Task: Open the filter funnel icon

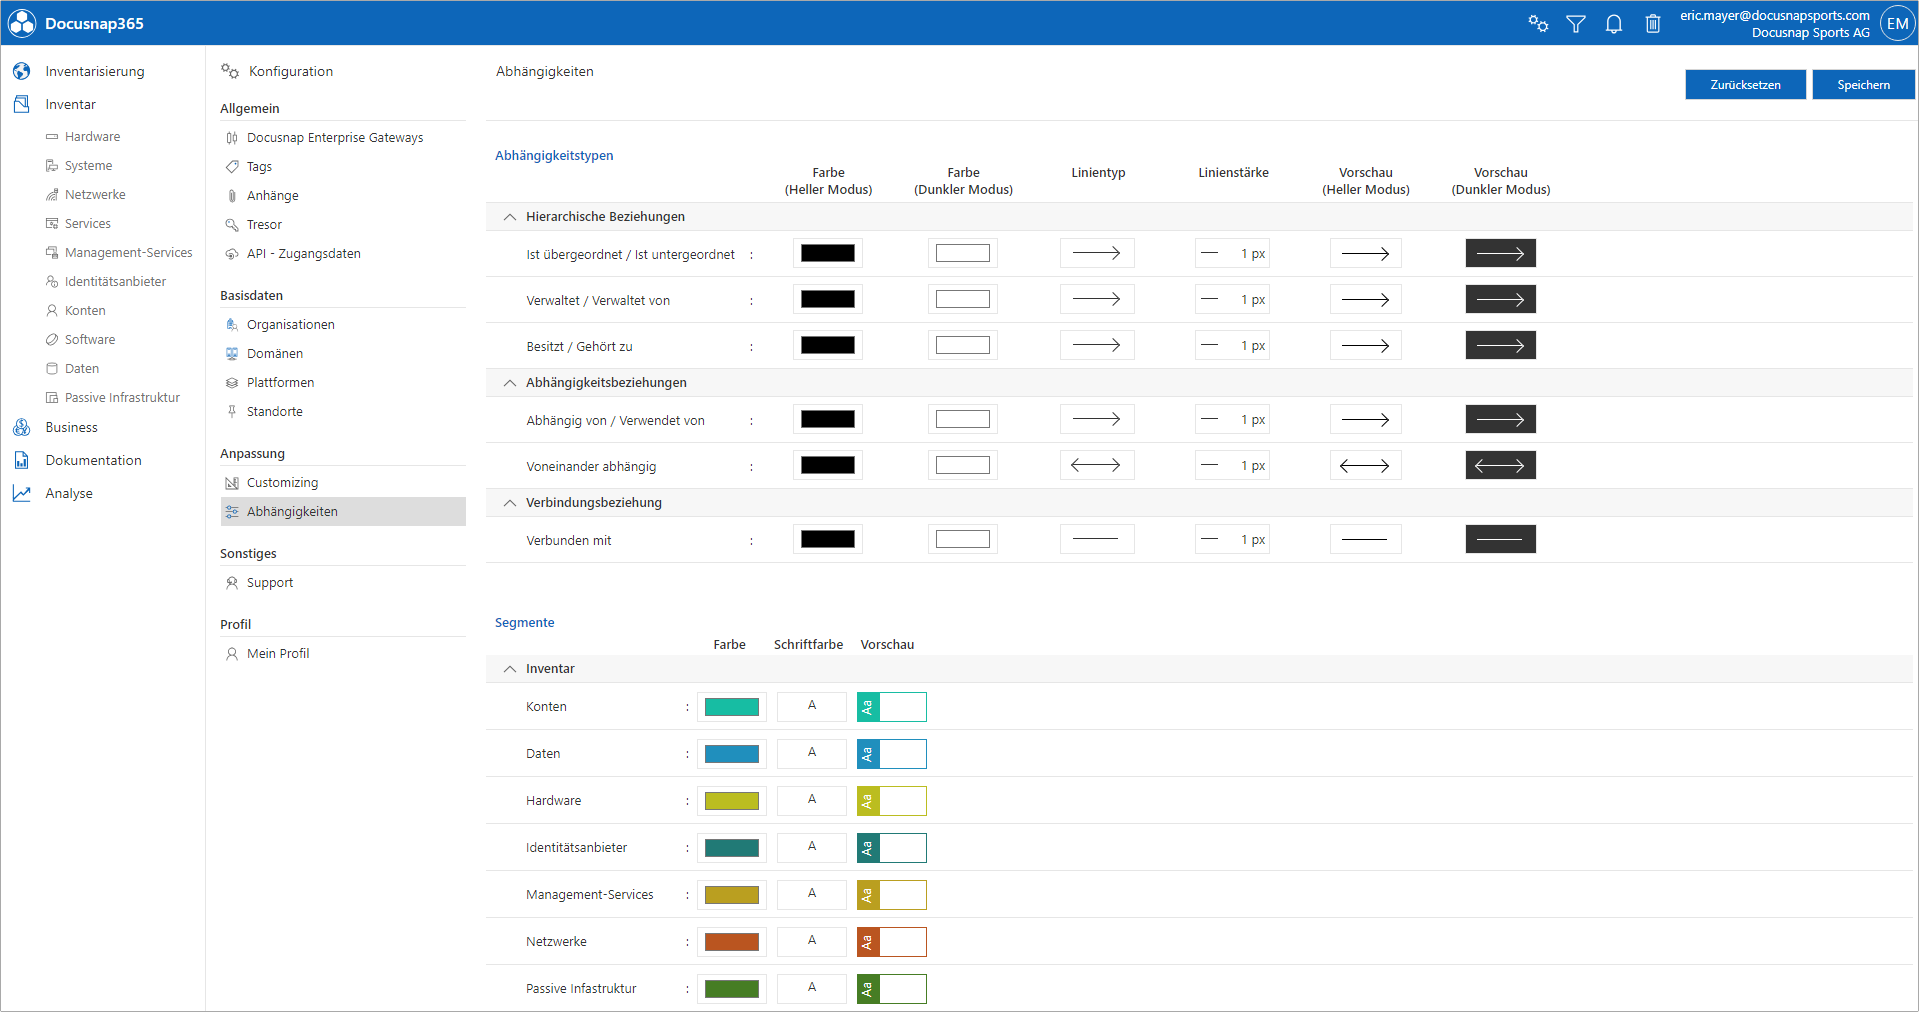Action: (1576, 23)
